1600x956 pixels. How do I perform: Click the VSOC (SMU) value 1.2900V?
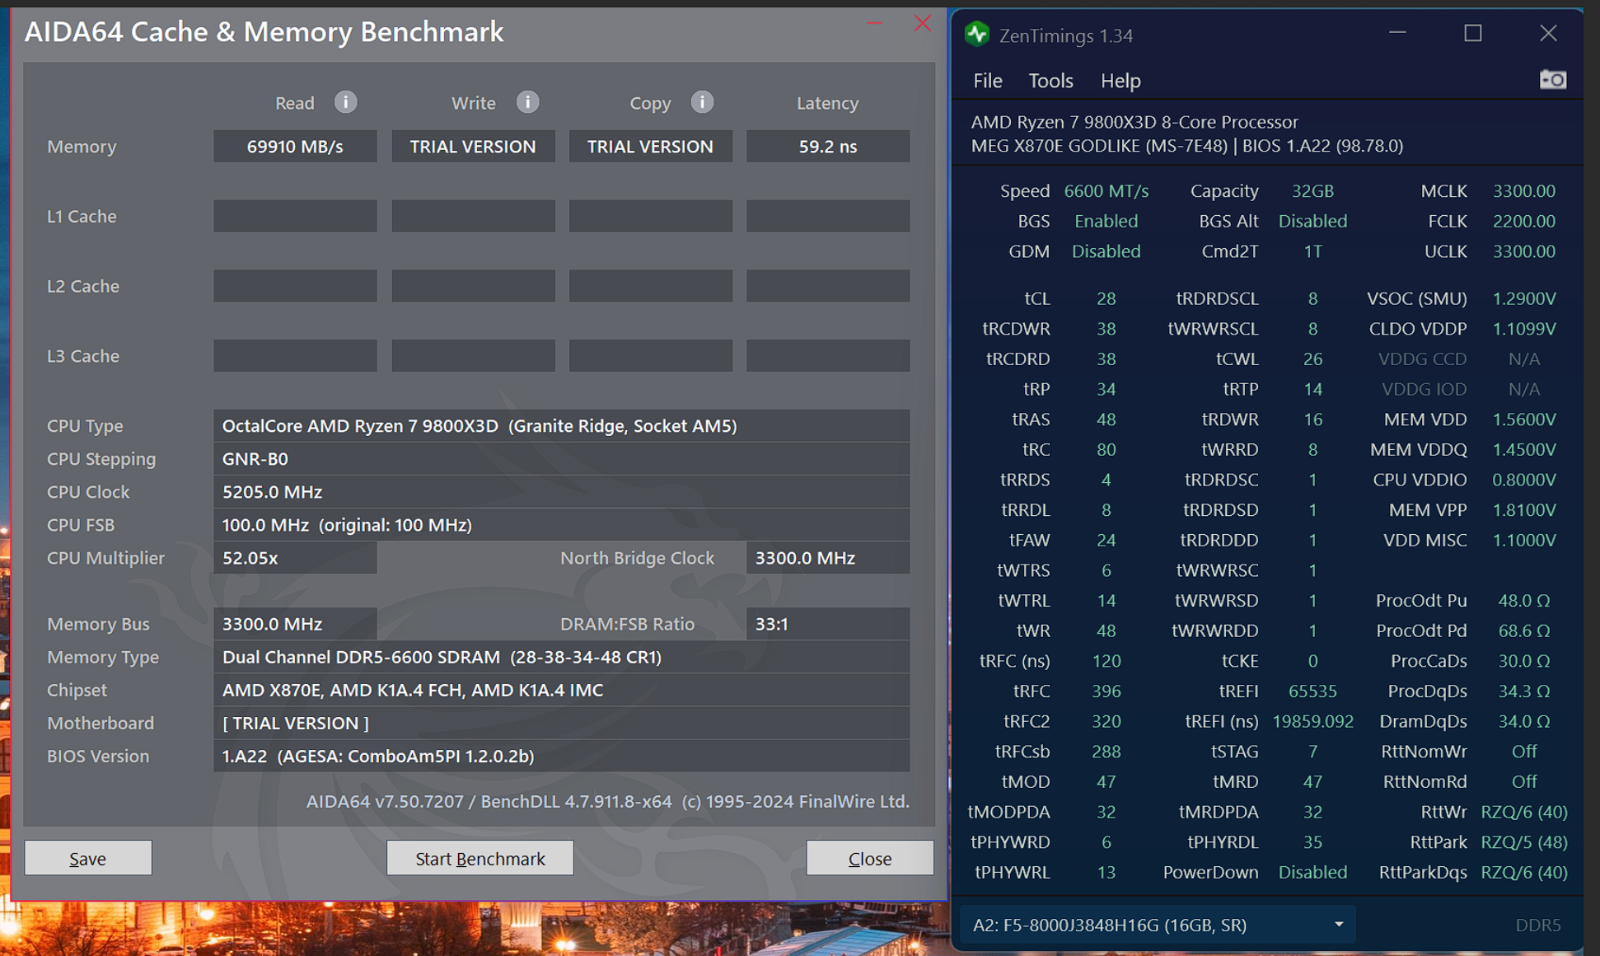pos(1524,298)
